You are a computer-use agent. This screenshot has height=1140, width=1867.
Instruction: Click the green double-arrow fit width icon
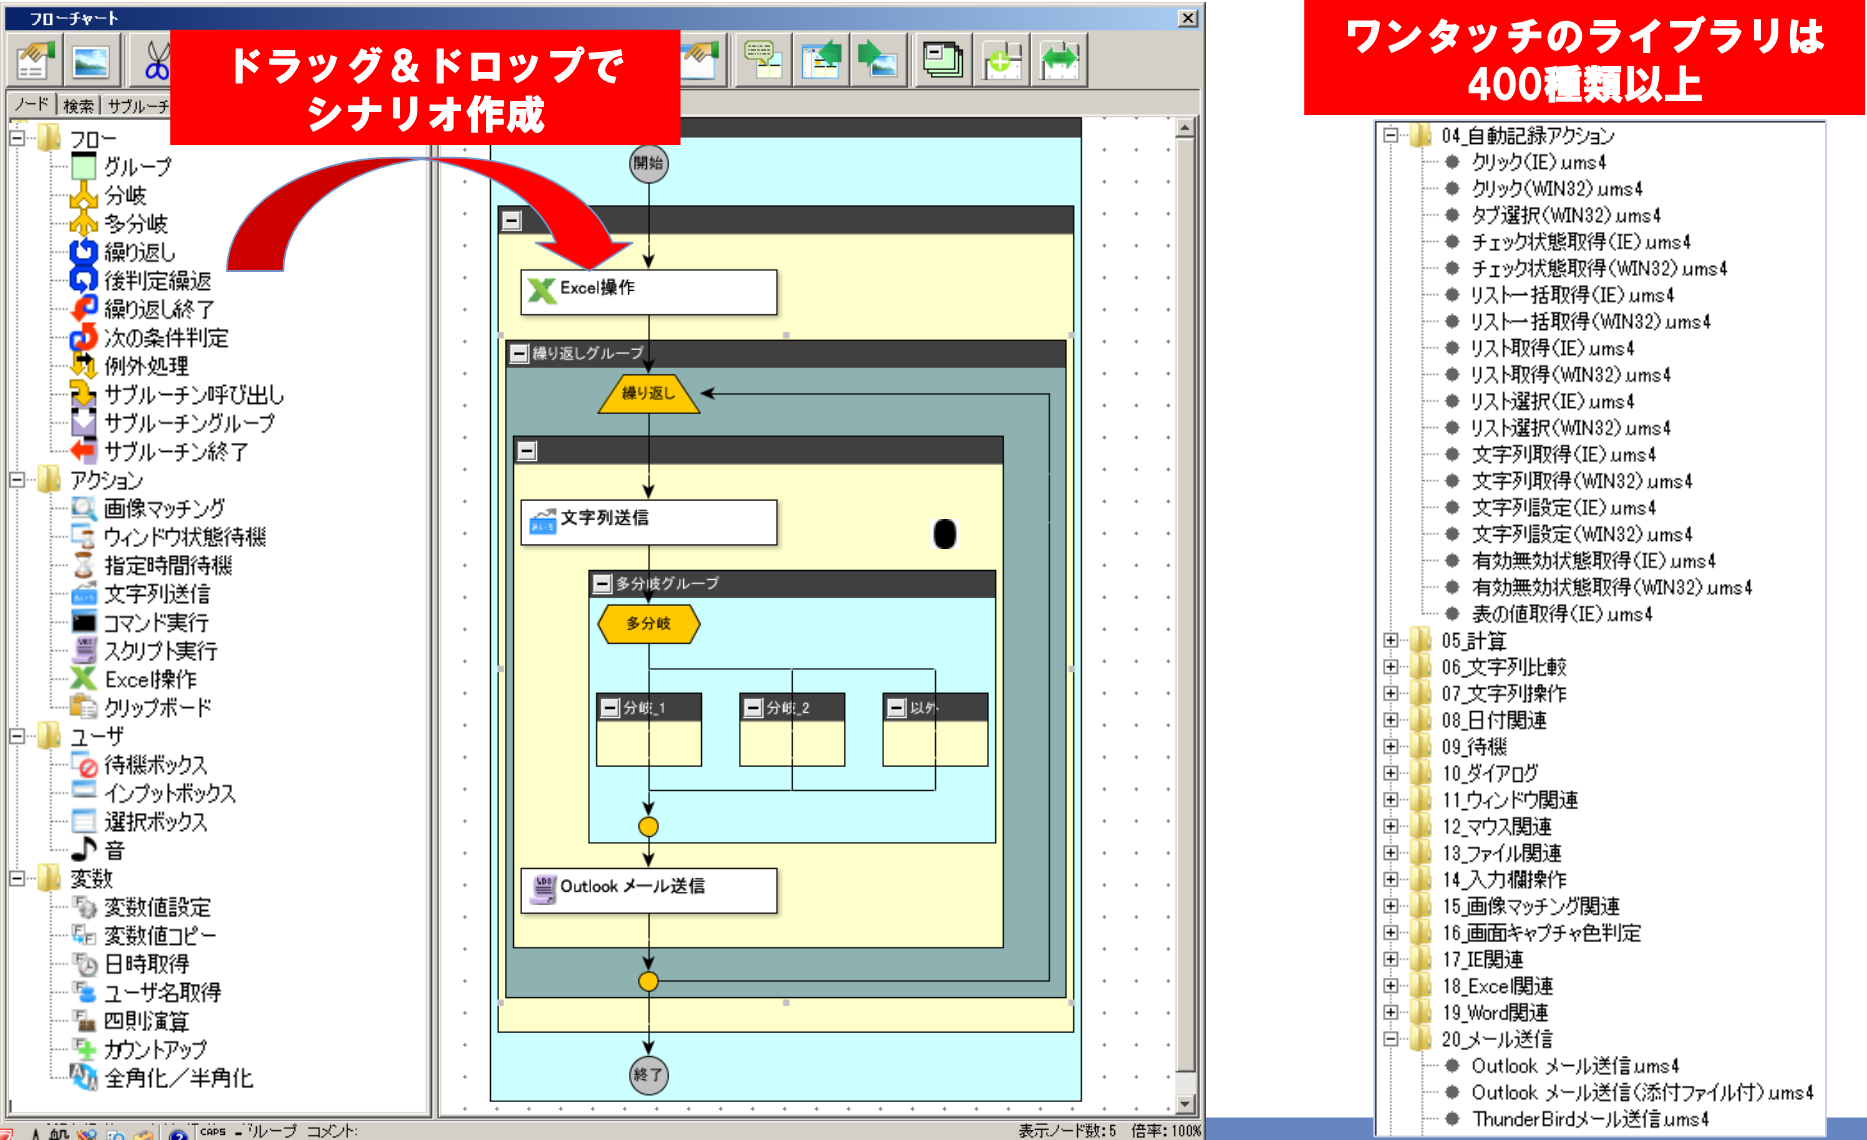point(1060,61)
